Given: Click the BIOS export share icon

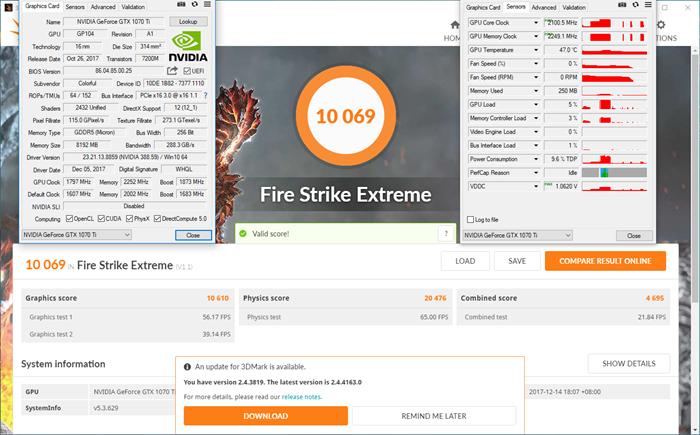Looking at the screenshot, I should point(172,71).
